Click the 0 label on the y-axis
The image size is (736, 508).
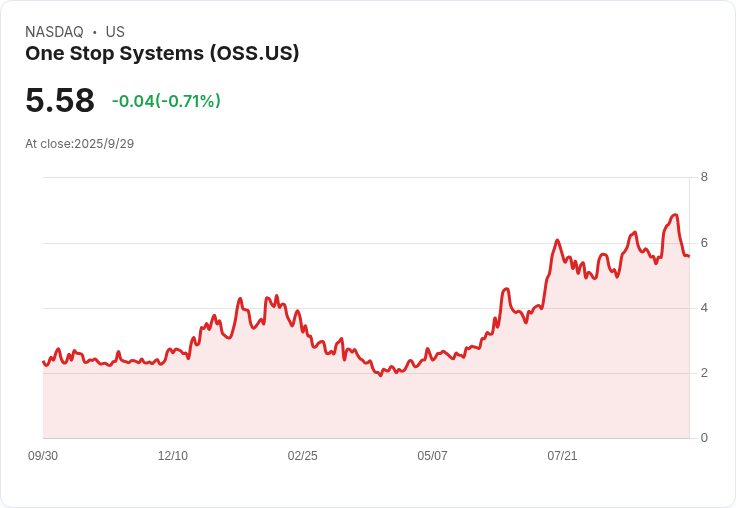tap(704, 438)
